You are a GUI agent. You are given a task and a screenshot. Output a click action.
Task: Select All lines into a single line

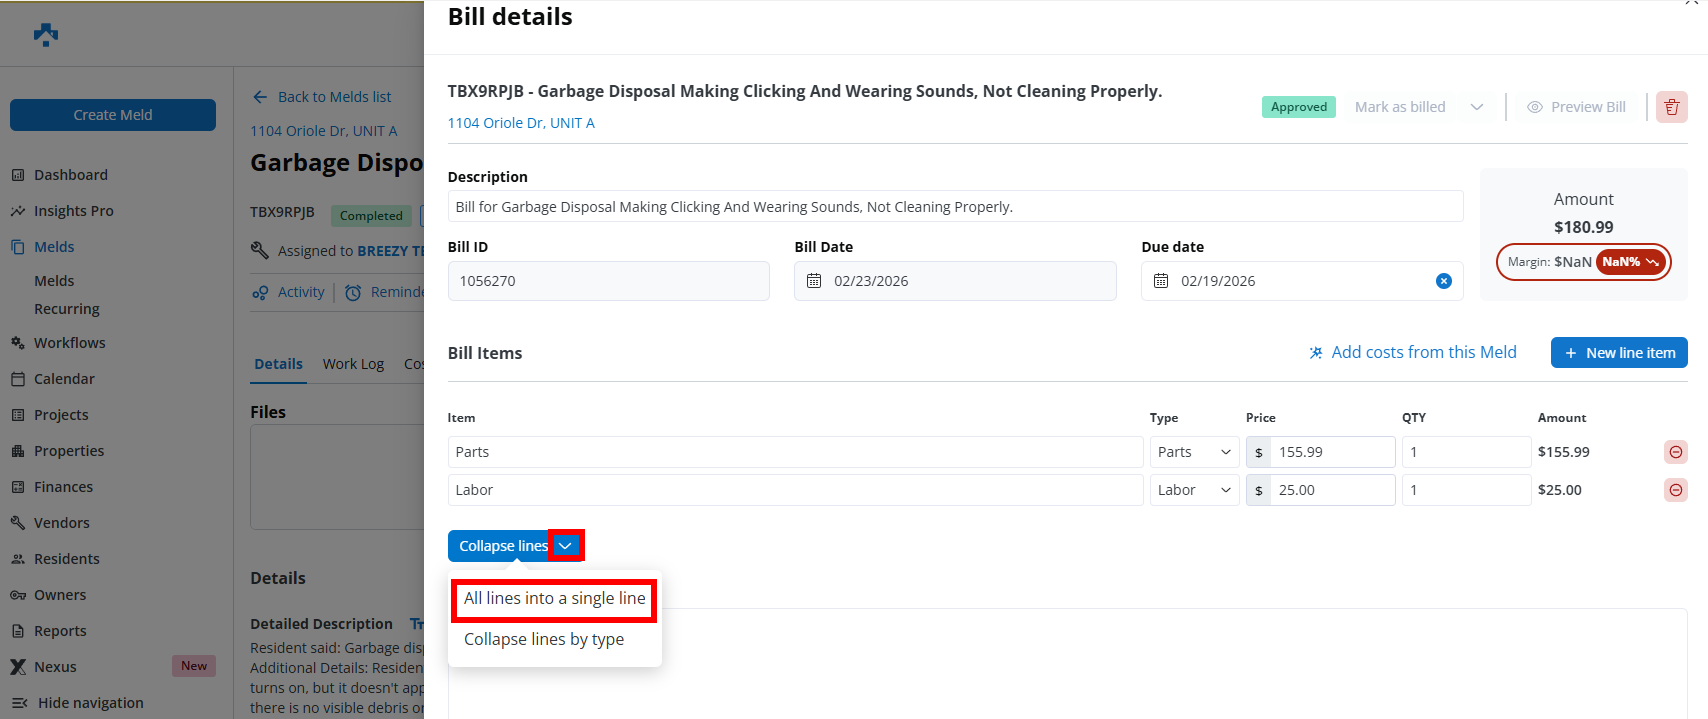pos(554,599)
